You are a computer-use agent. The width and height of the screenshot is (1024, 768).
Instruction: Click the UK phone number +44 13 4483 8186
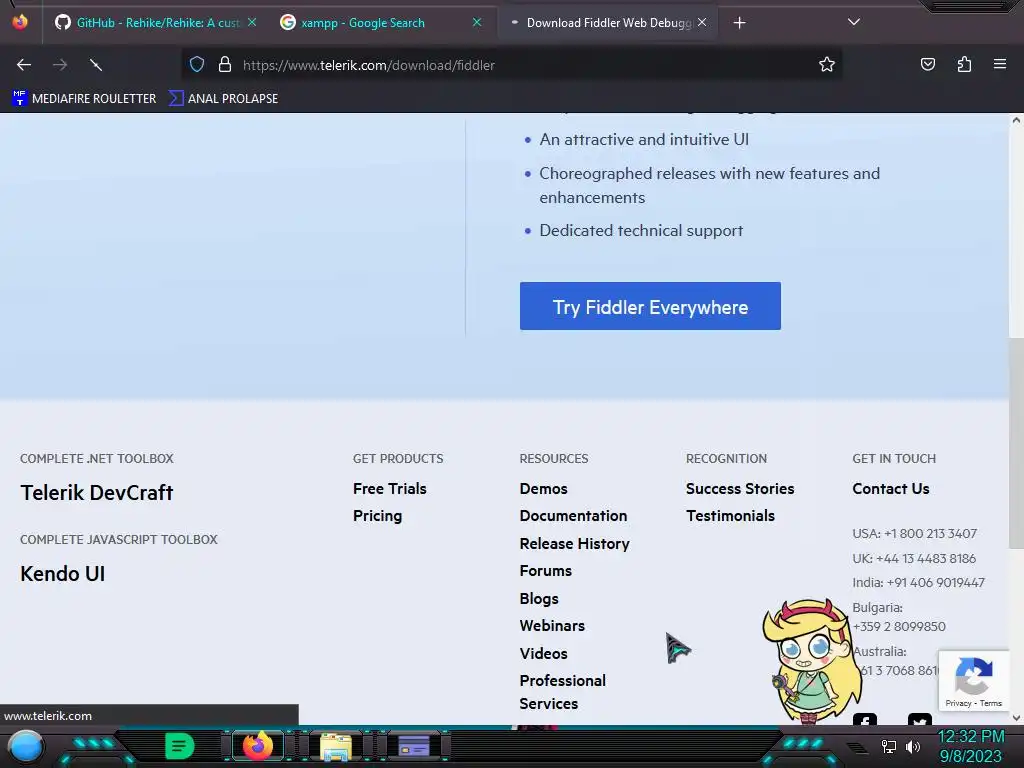point(926,558)
